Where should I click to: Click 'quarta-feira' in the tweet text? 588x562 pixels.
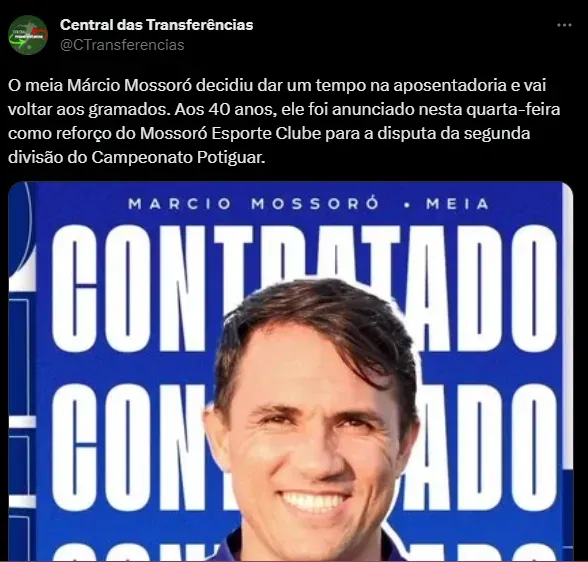511,109
